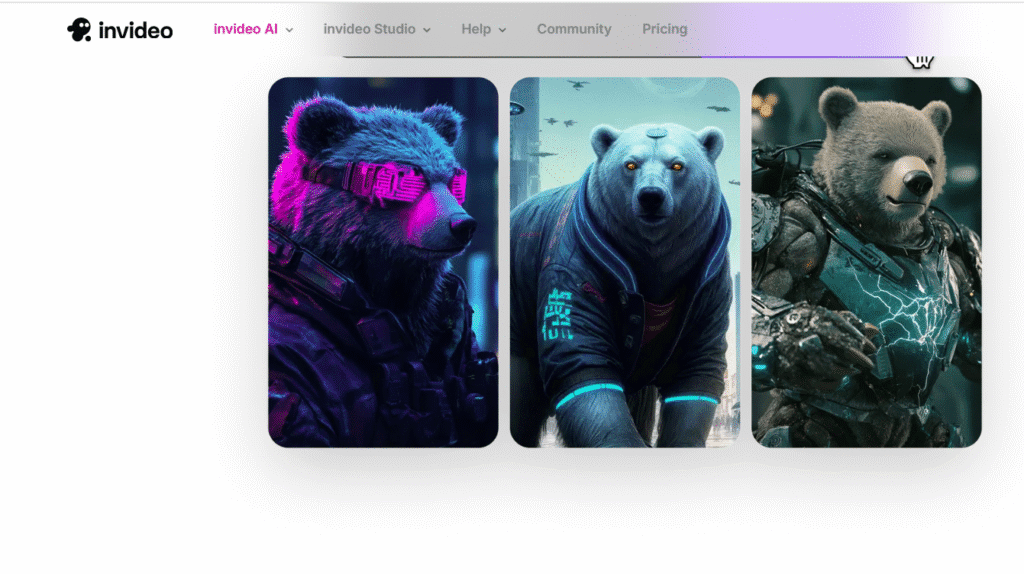The width and height of the screenshot is (1024, 574).
Task: Select the polar bear in jacket image
Action: pos(625,262)
